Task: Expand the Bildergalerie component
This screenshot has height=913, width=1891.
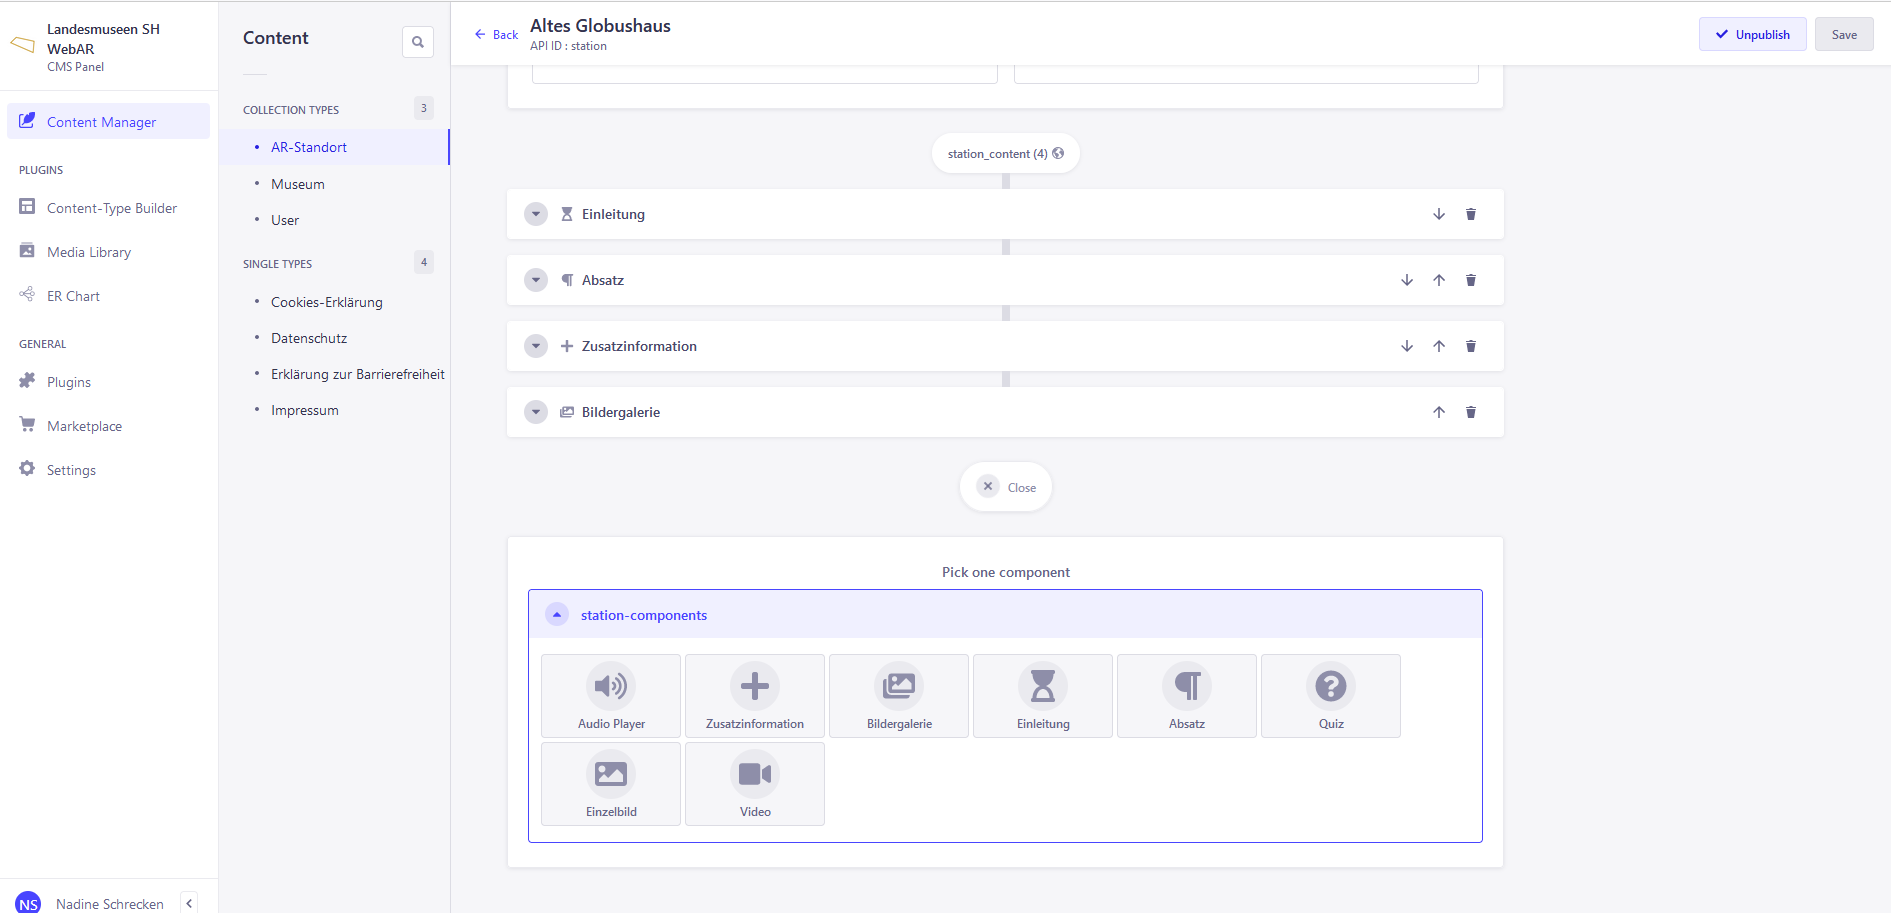Action: (536, 412)
